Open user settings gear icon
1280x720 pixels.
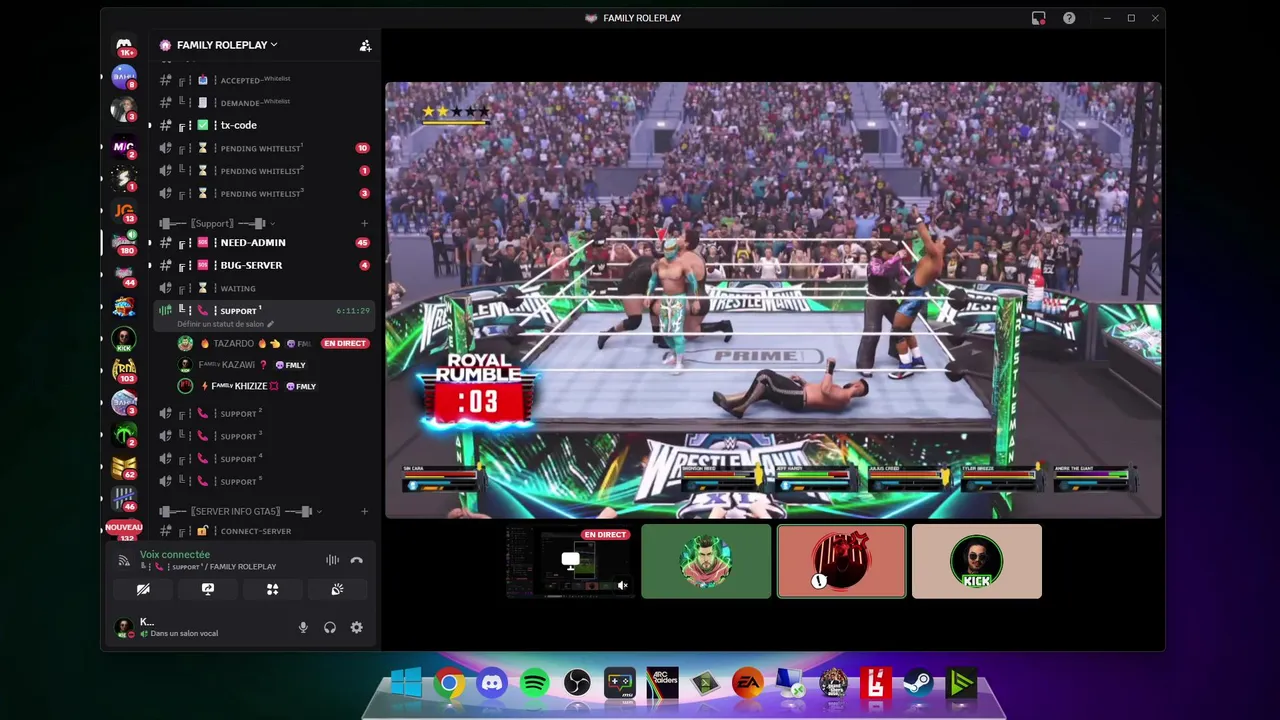point(356,627)
